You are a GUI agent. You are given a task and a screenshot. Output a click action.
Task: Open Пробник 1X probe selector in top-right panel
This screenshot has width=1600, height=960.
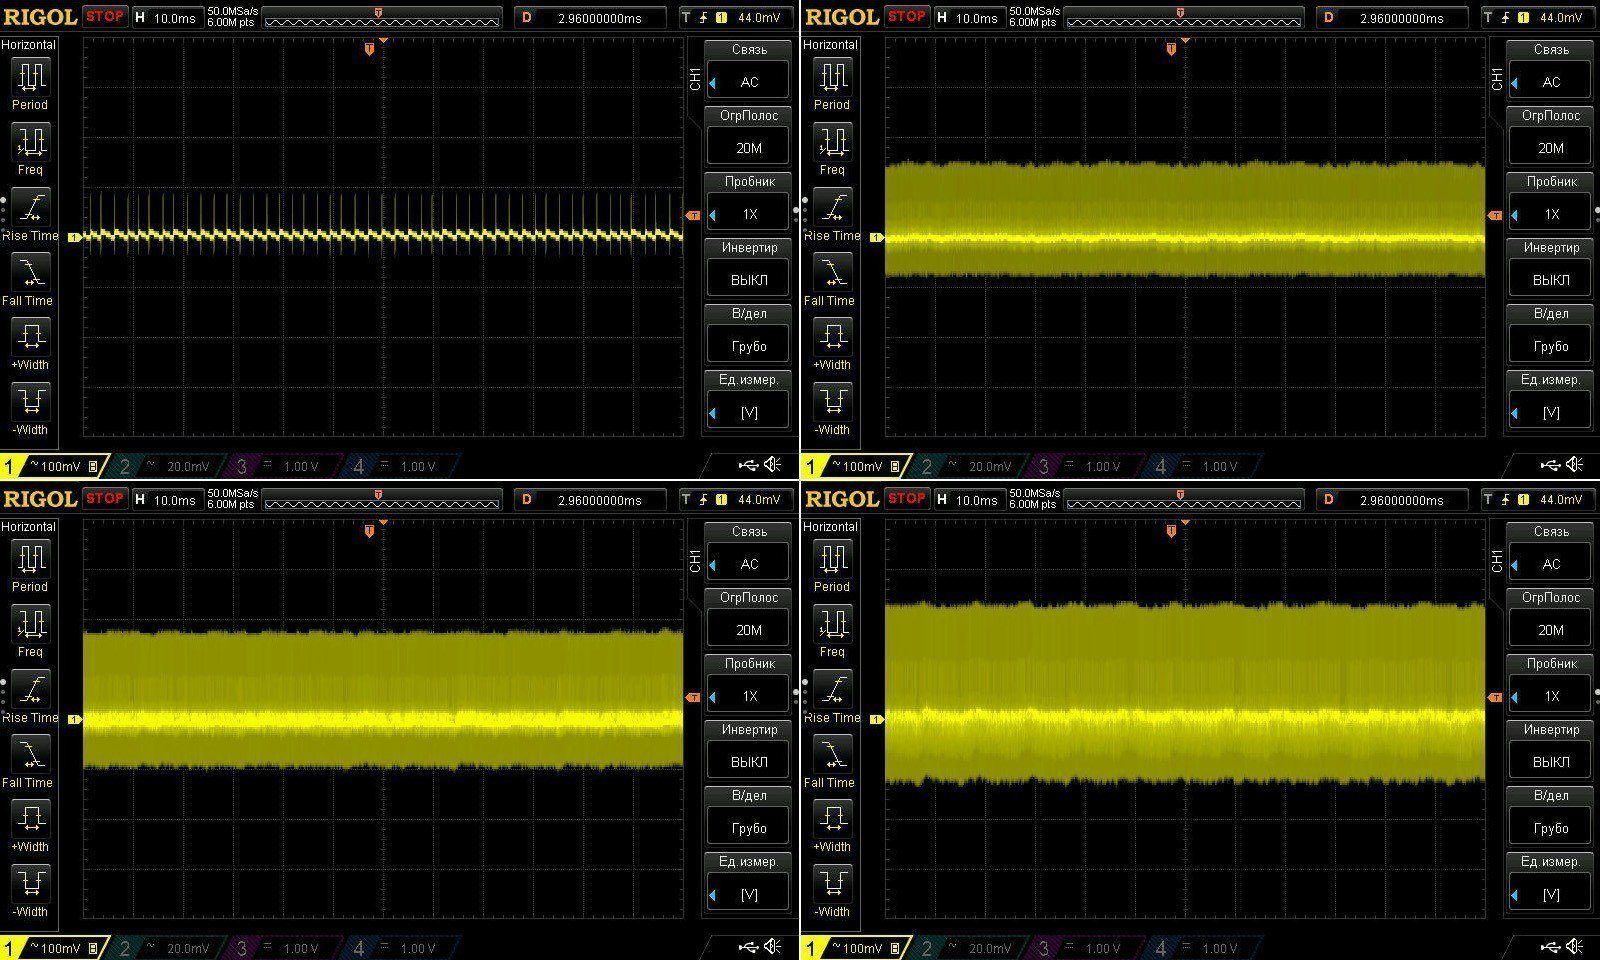click(x=1551, y=214)
